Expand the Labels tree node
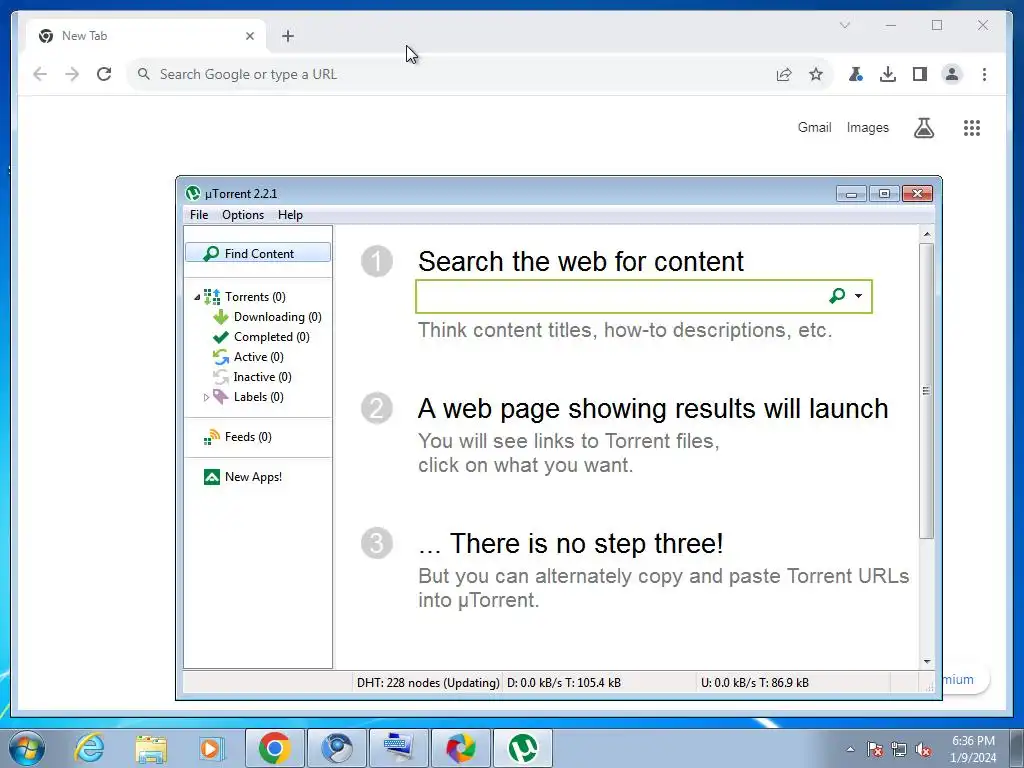The height and width of the screenshot is (768, 1024). [x=206, y=397]
